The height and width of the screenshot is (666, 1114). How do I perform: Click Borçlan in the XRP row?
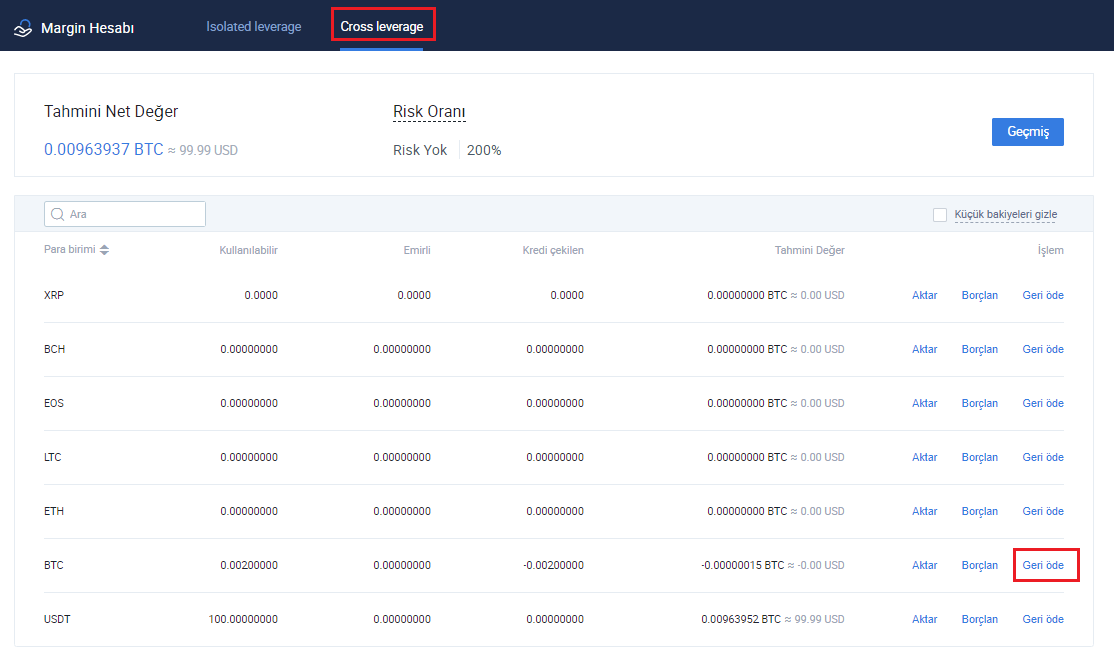click(x=980, y=295)
